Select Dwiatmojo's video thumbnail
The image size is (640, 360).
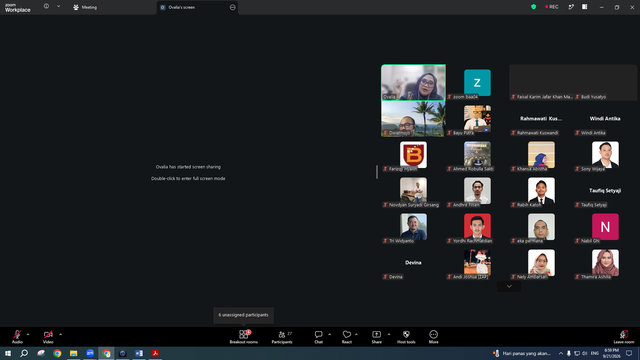(x=413, y=119)
